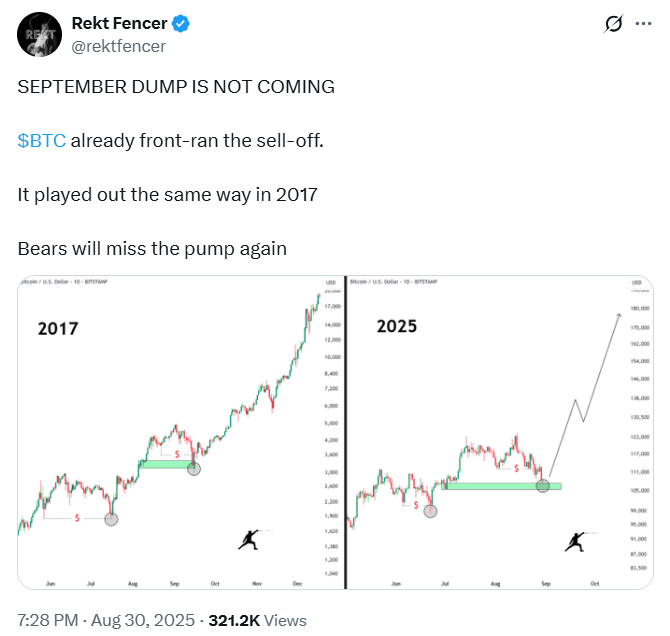Click the 321.2K Views count
Viewport: 670px width, 636px height.
(x=257, y=620)
